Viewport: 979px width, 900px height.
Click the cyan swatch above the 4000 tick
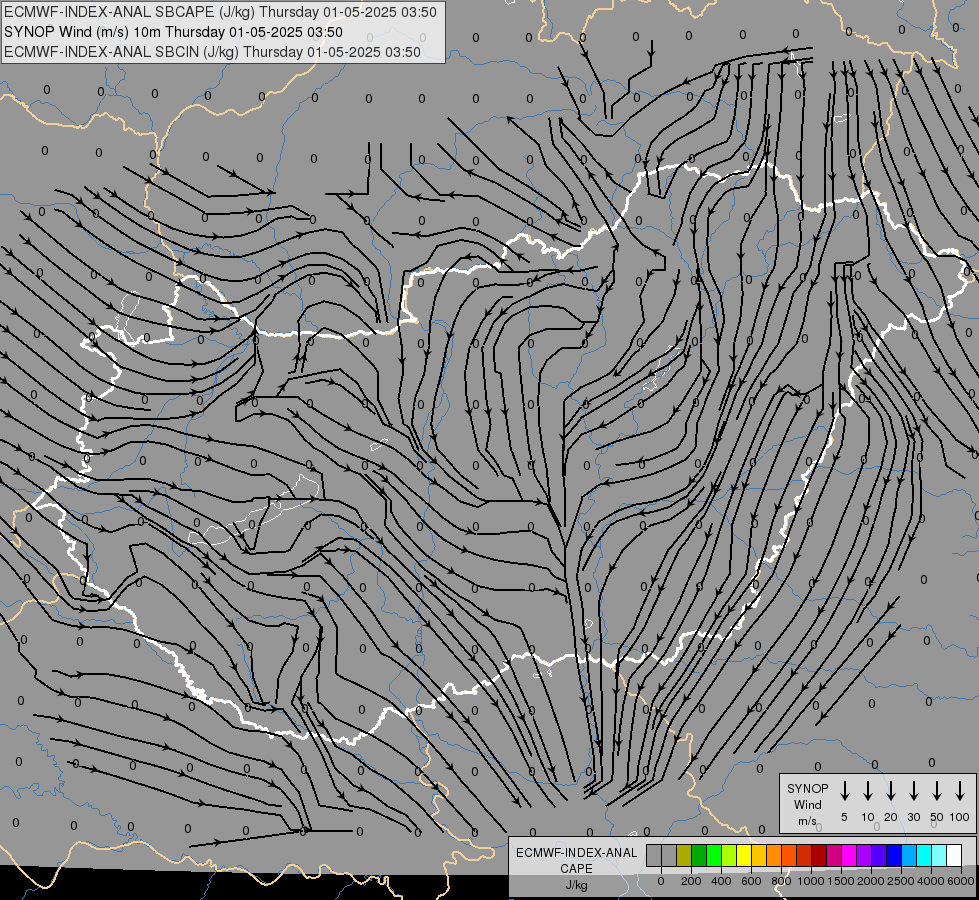tap(925, 855)
